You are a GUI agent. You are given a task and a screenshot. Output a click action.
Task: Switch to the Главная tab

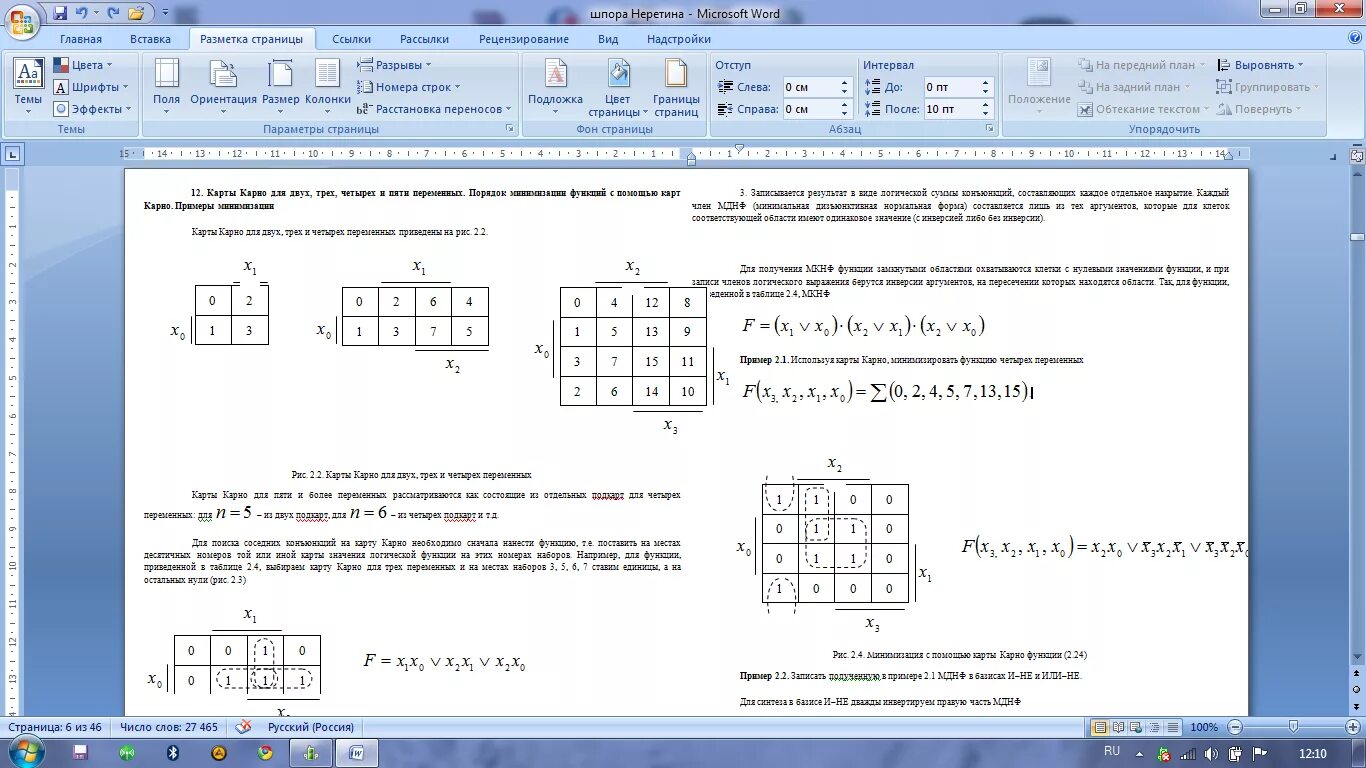point(80,39)
